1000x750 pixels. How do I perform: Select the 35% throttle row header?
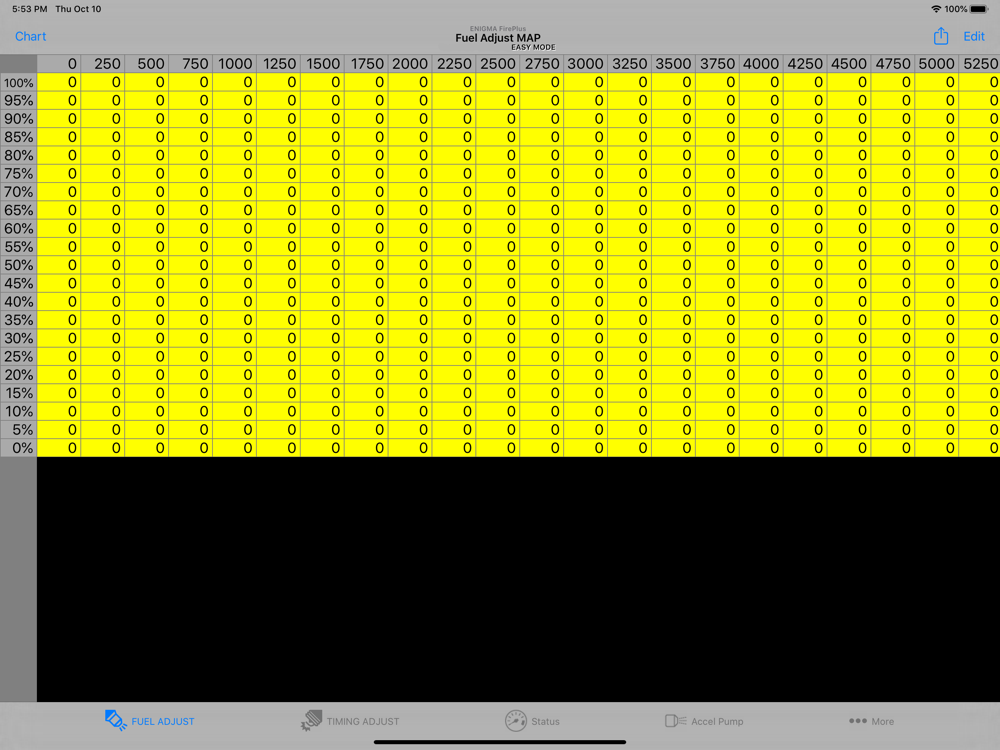[x=18, y=320]
